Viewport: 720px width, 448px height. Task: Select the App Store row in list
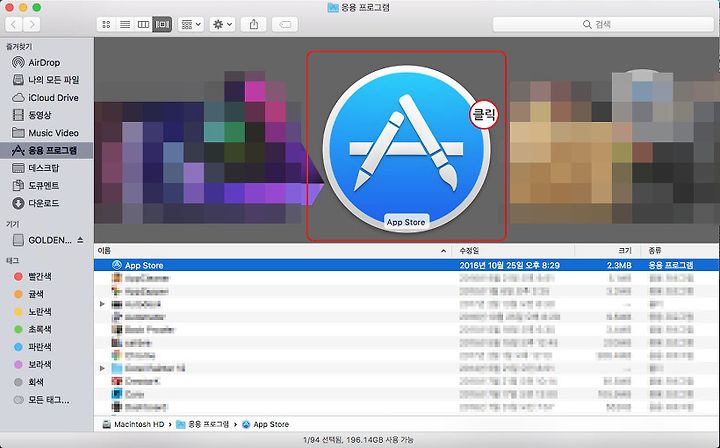tap(406, 265)
